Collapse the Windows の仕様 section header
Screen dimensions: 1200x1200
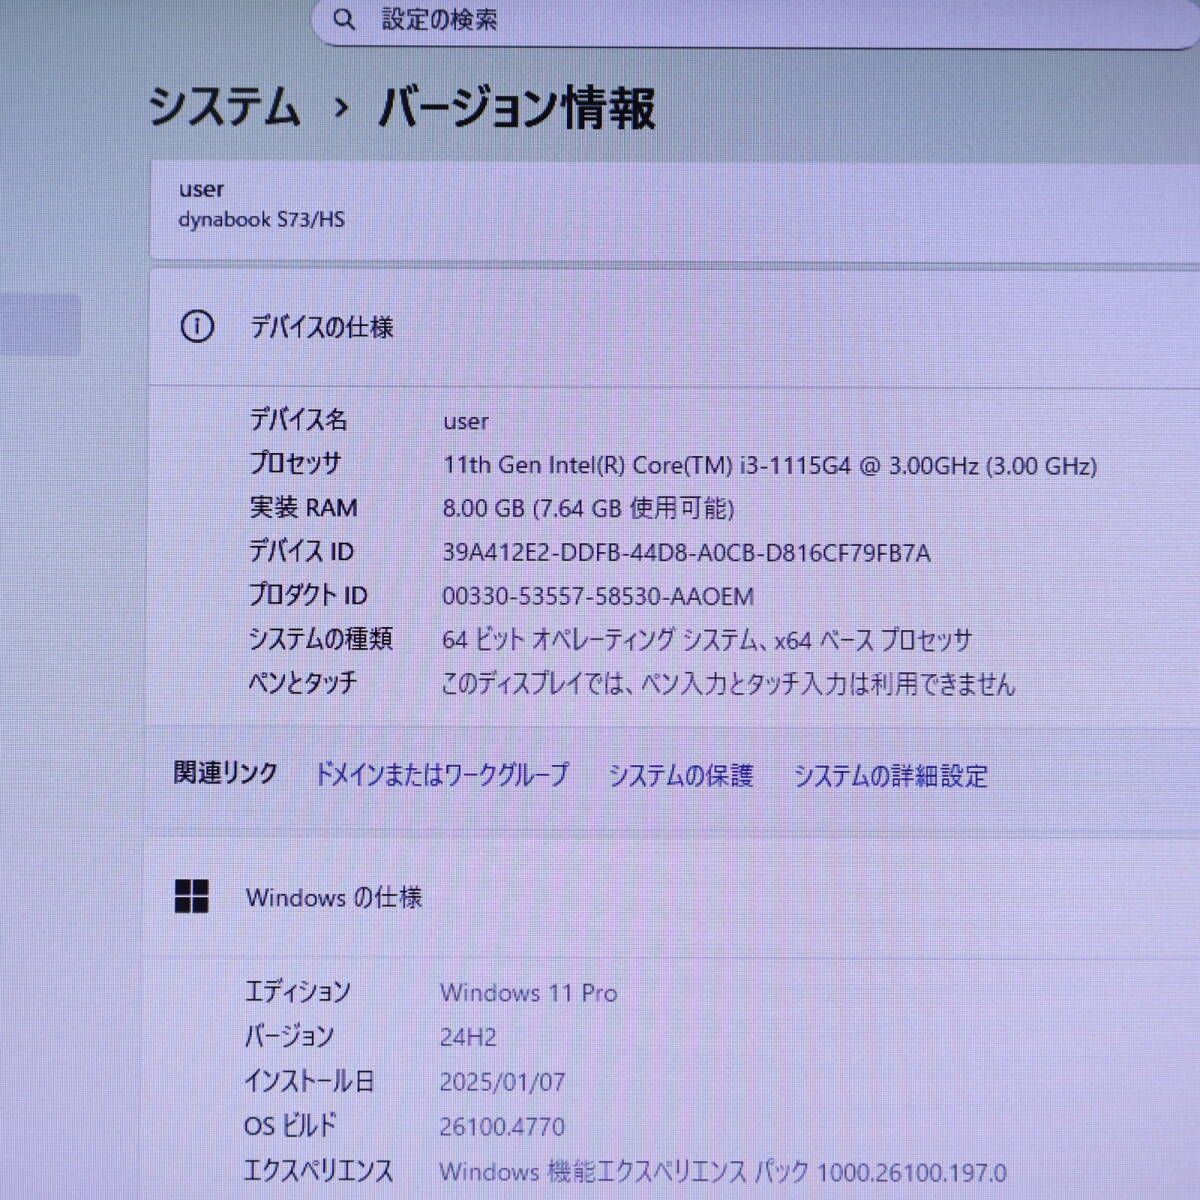coord(672,897)
